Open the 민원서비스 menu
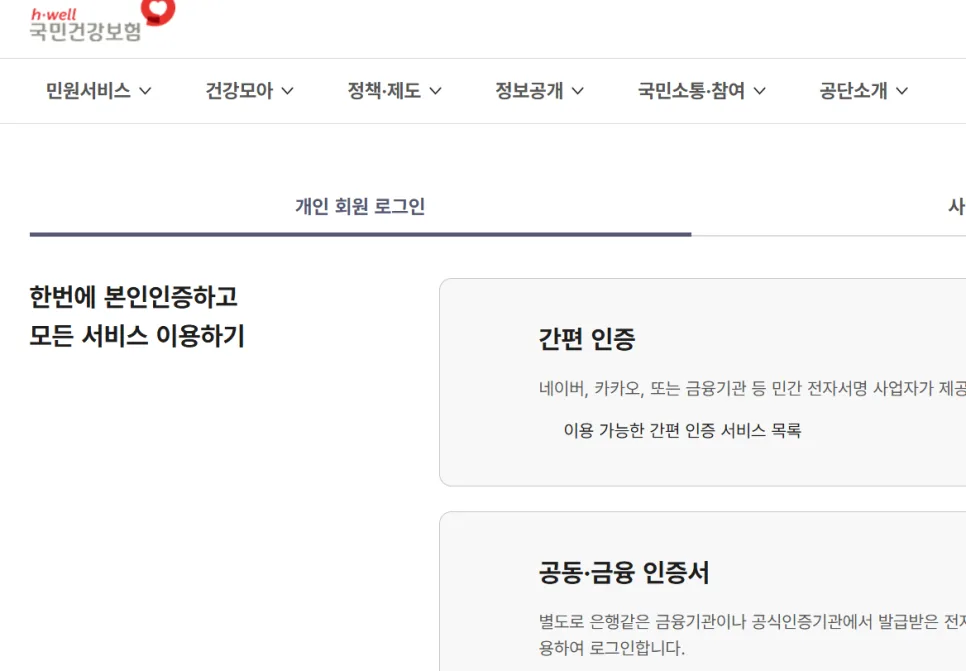This screenshot has height=671, width=966. [88, 91]
